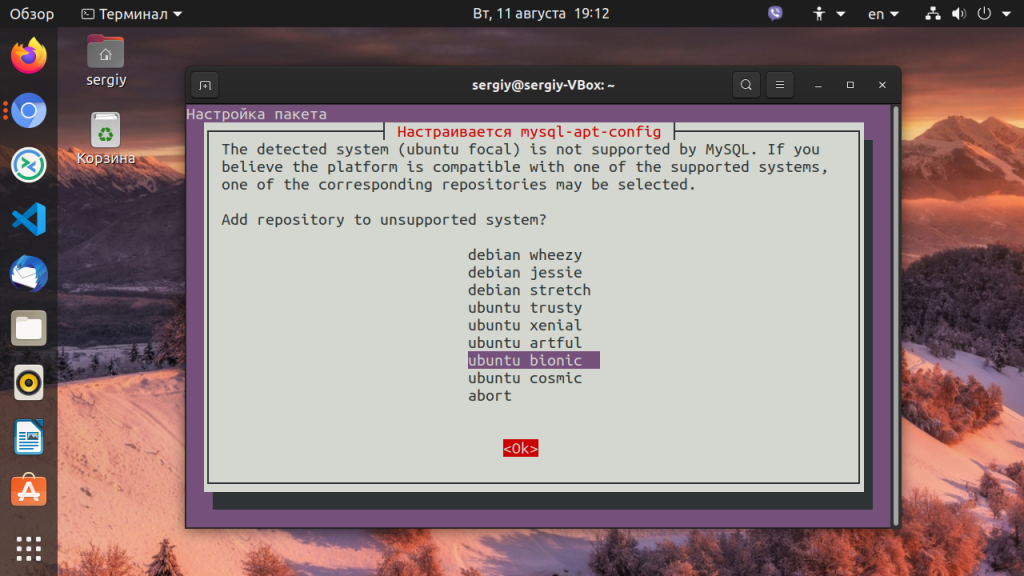This screenshot has width=1024, height=576.
Task: Click the terminal search magnifier icon
Action: click(x=746, y=85)
